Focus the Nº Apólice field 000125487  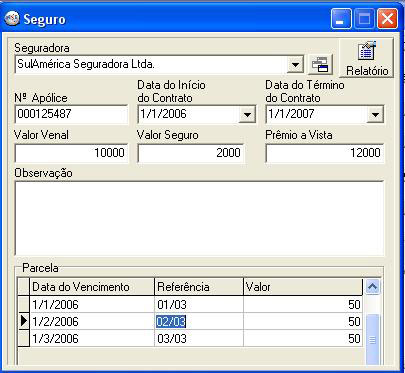71,114
